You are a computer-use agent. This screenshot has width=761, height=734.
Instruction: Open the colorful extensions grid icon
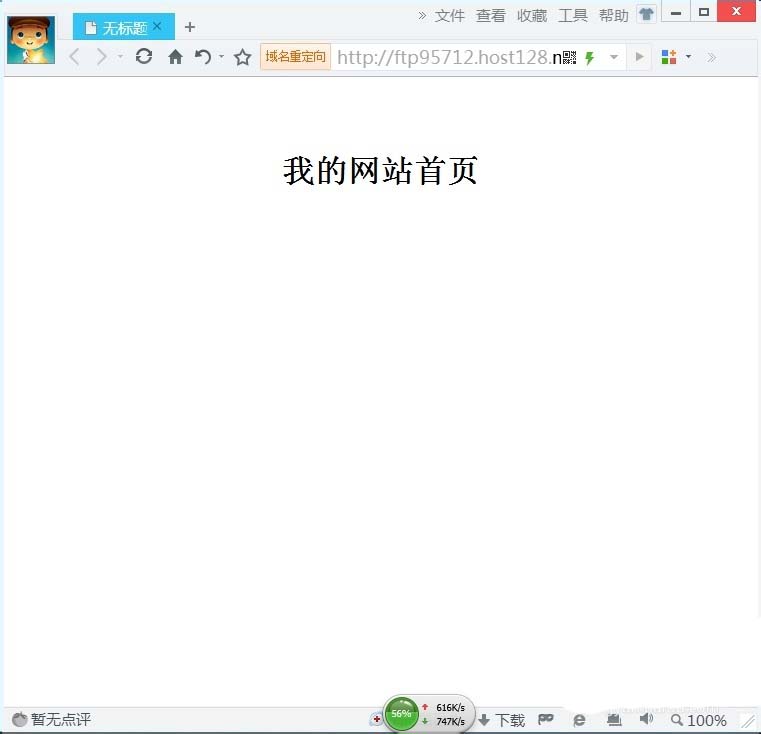click(x=669, y=57)
